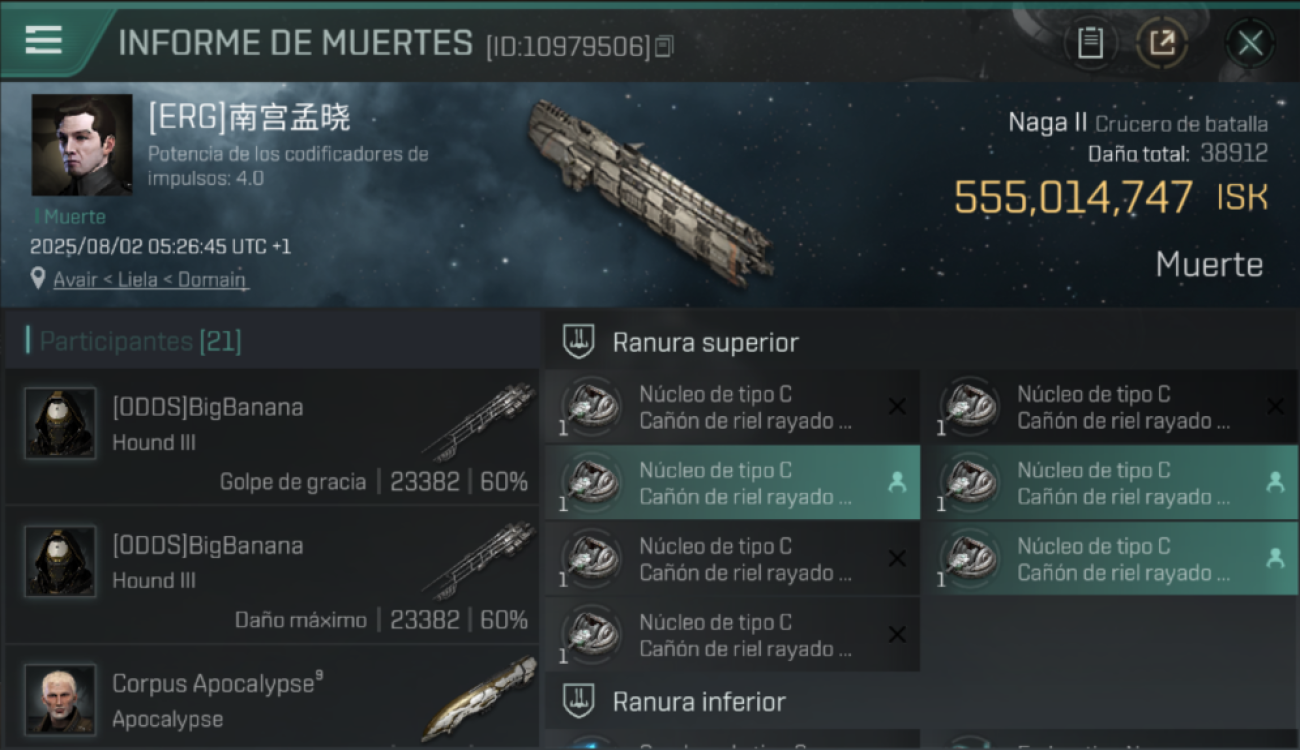Tap the share export icon
The width and height of the screenshot is (1300, 750).
(x=1162, y=43)
